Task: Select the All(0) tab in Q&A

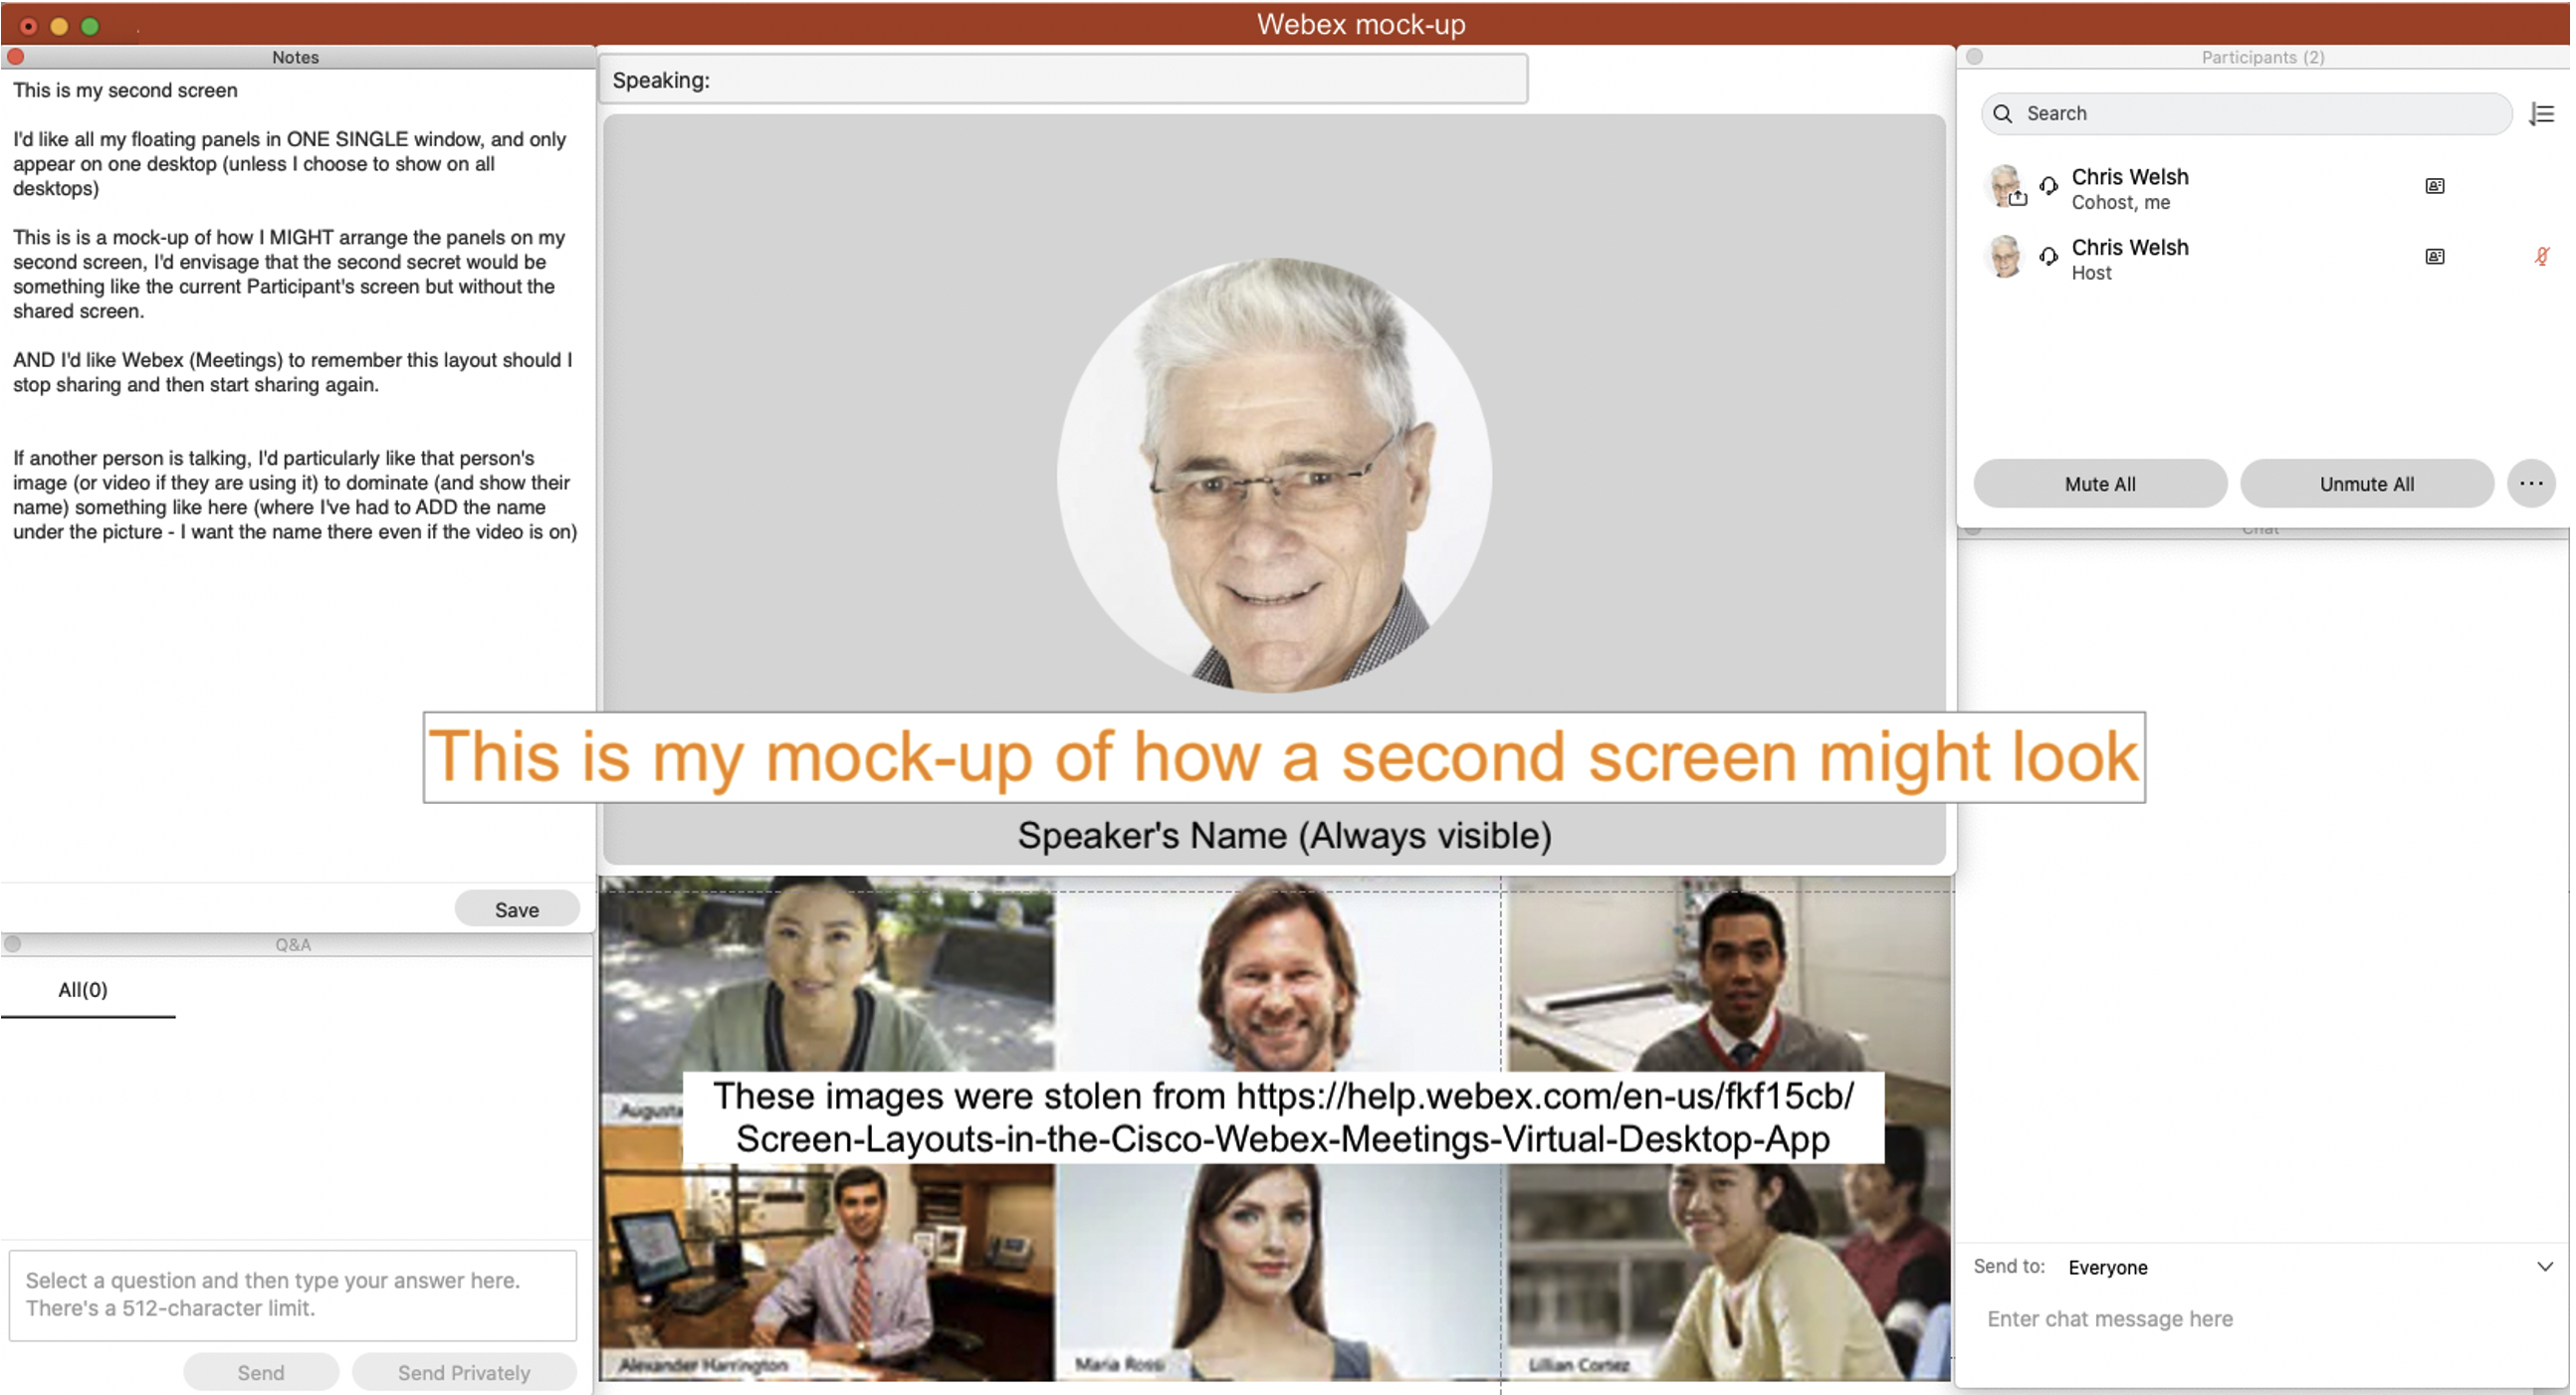Action: tap(83, 990)
